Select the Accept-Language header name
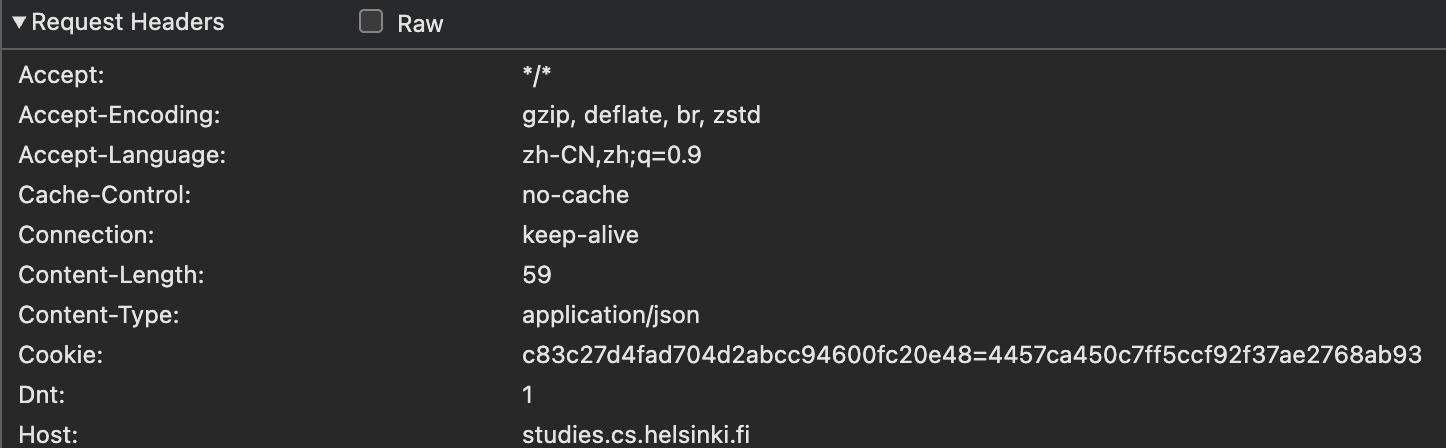1446x448 pixels. [122, 155]
